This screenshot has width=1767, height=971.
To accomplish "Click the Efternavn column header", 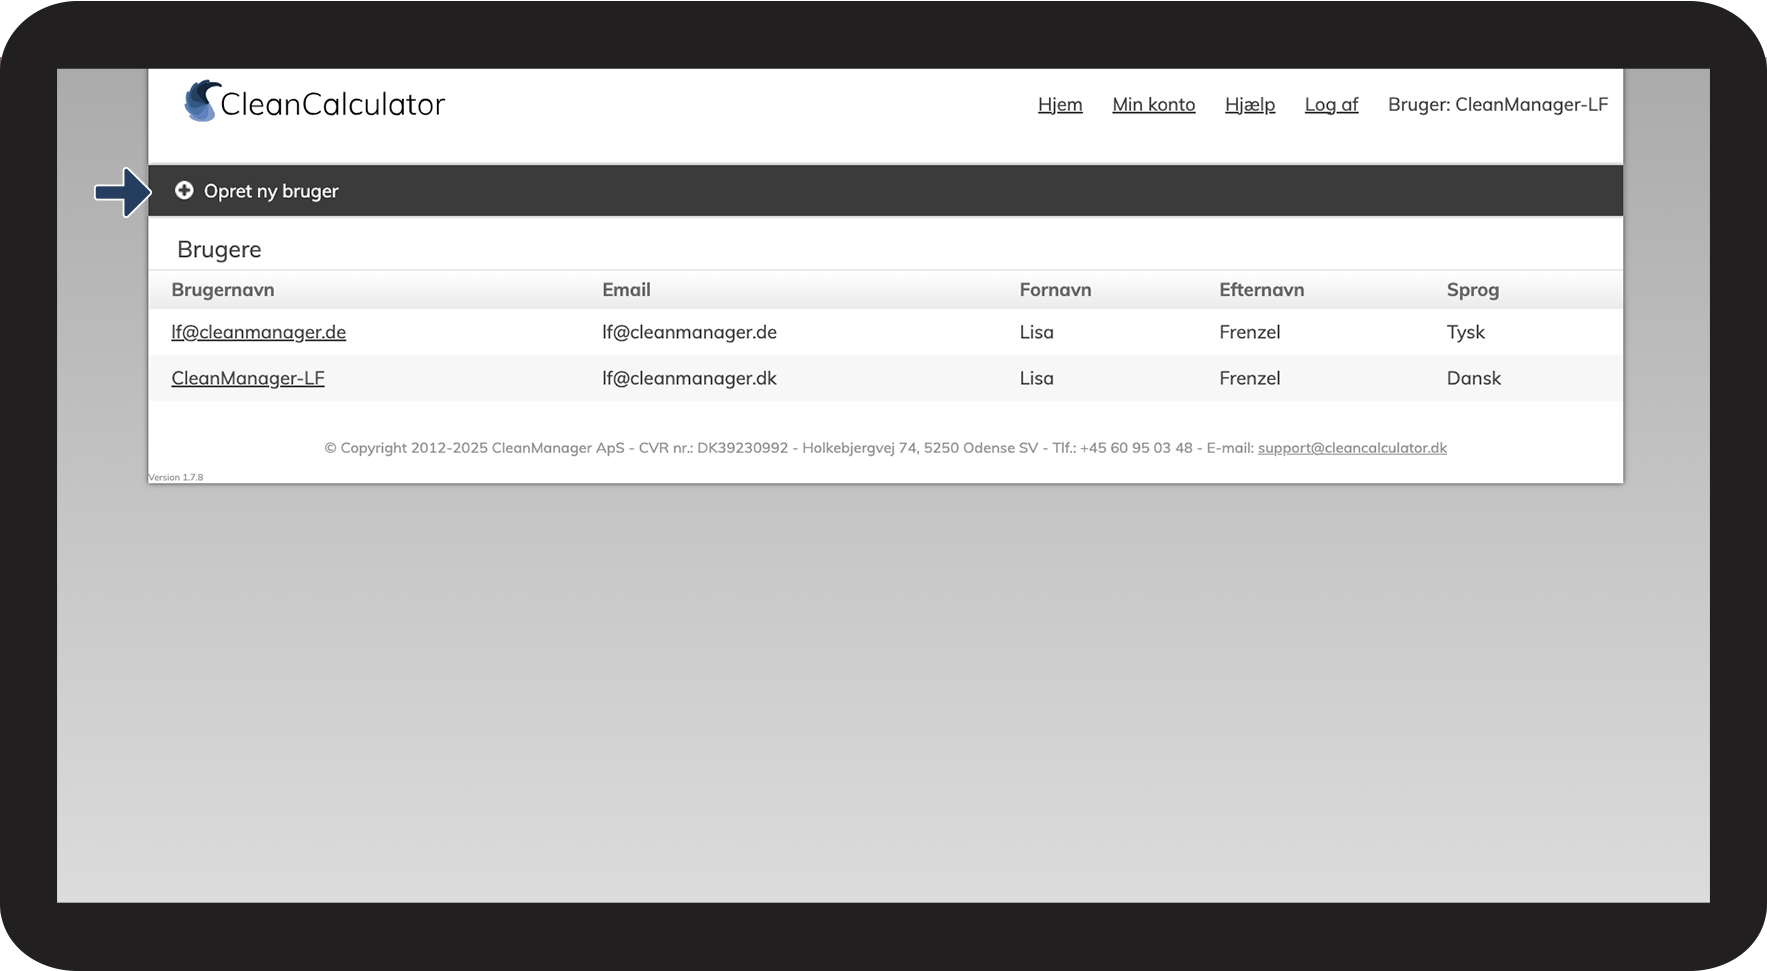I will 1261,290.
